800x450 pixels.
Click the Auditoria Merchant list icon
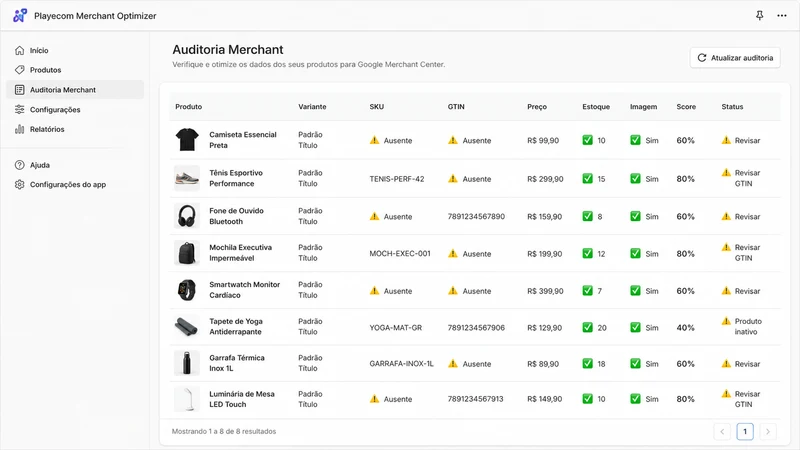19,90
